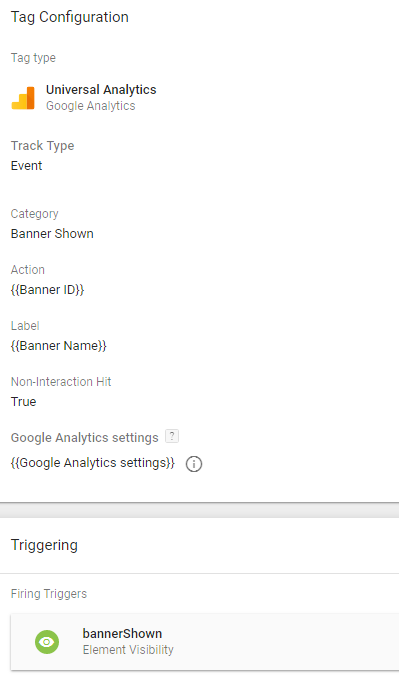Click the question mark help icon
The image size is (399, 686).
tap(172, 436)
